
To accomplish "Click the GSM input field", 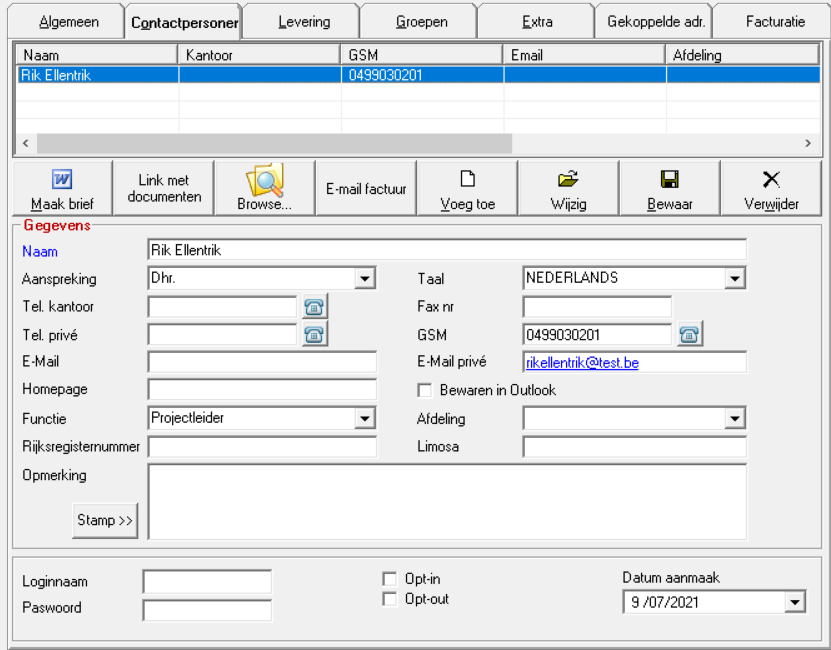I will [x=597, y=335].
